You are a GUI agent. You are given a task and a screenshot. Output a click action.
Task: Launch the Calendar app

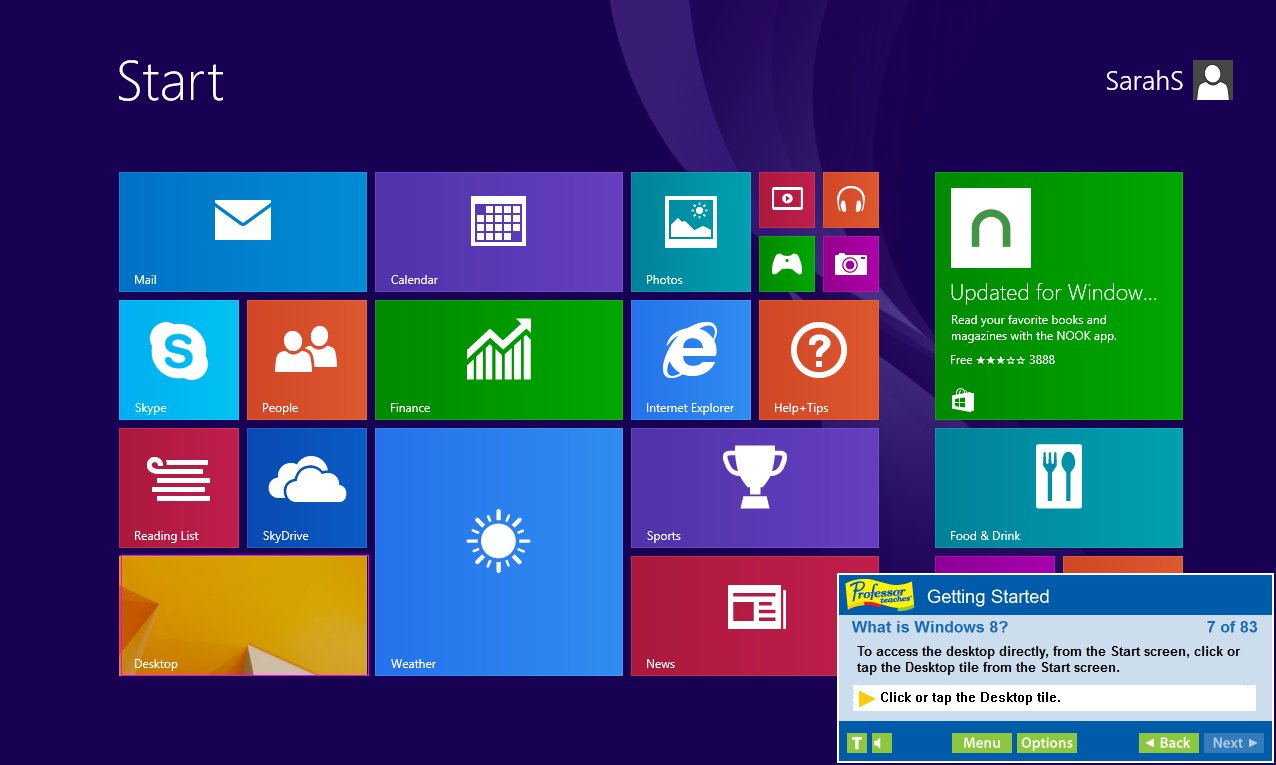point(498,231)
